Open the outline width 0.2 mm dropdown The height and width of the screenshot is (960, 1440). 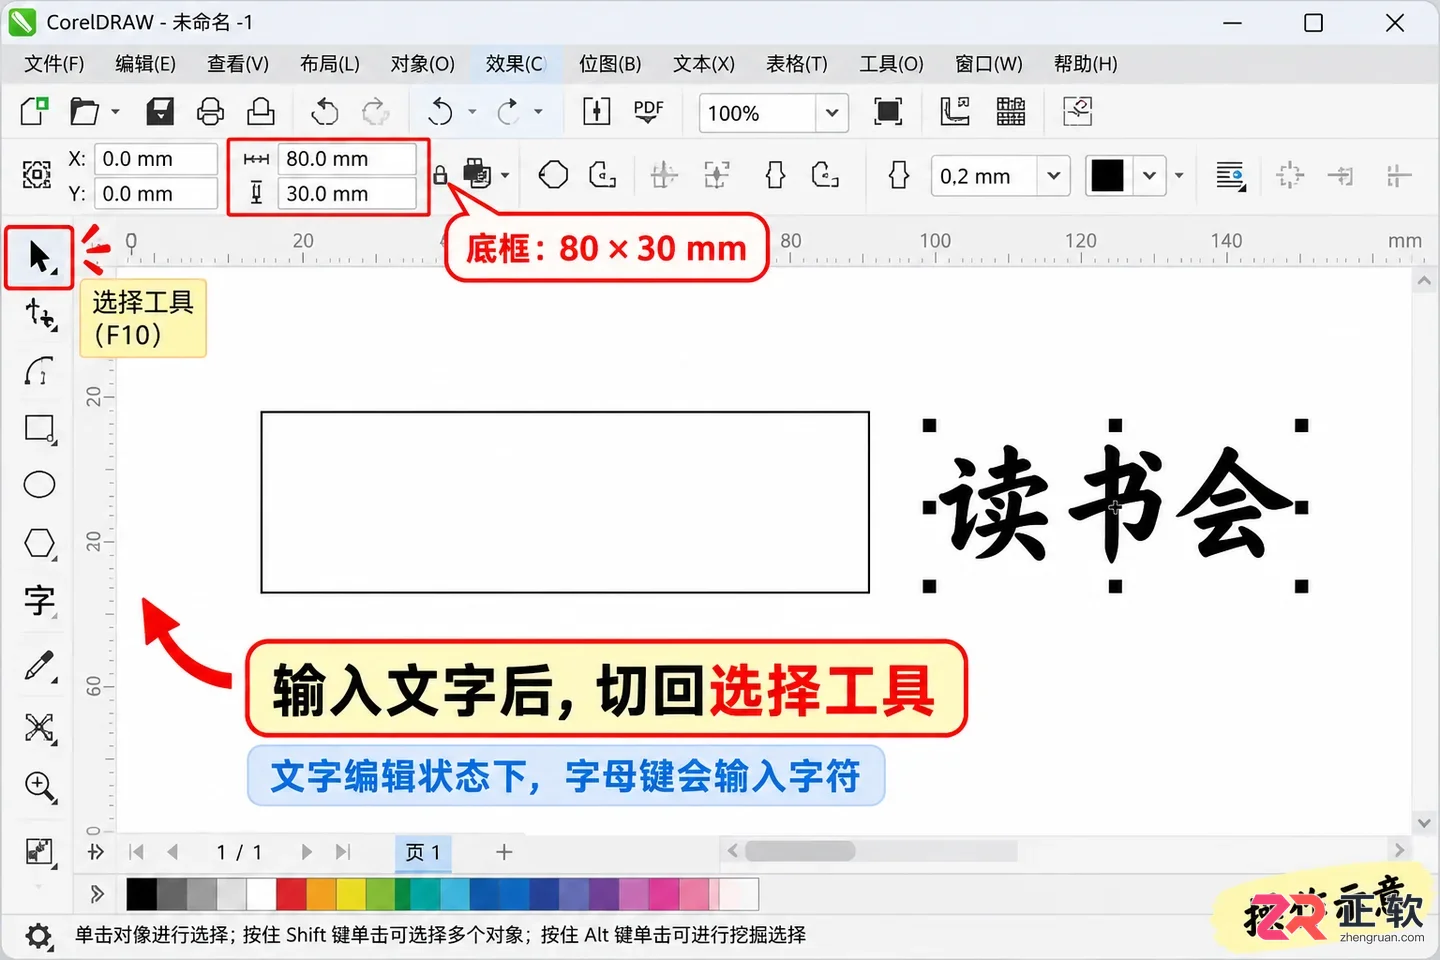coord(1053,176)
